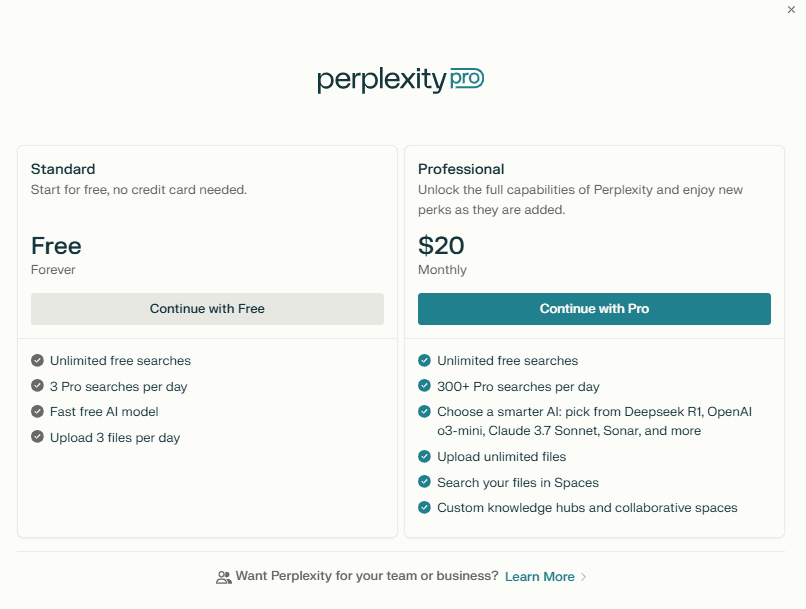Click checkmark beside Upload unlimited files
The image size is (806, 609).
(x=425, y=457)
